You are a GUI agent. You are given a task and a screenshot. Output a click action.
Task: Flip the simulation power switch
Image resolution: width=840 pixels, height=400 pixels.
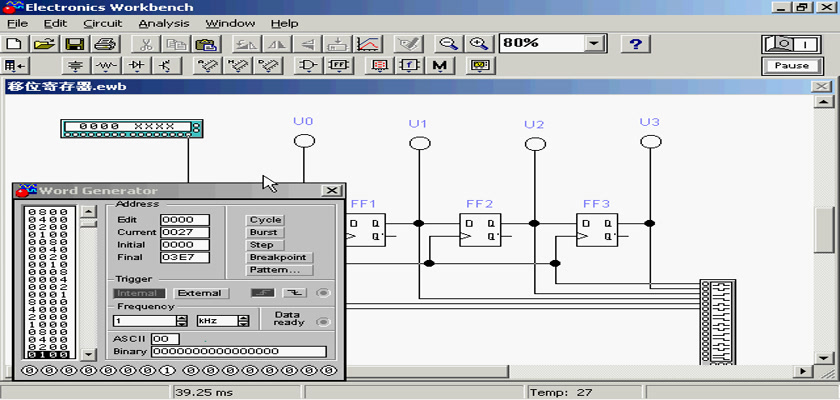pos(790,44)
